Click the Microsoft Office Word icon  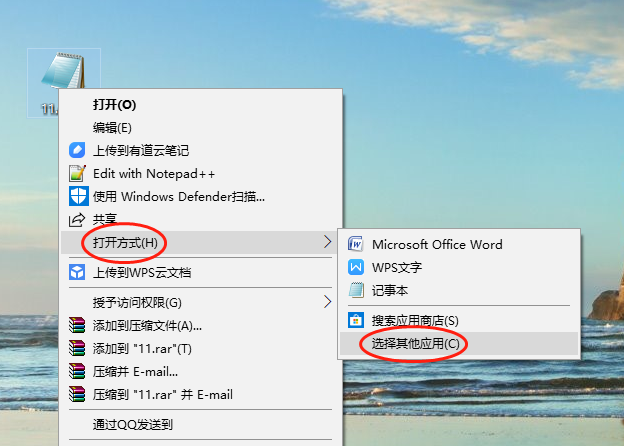coord(356,244)
